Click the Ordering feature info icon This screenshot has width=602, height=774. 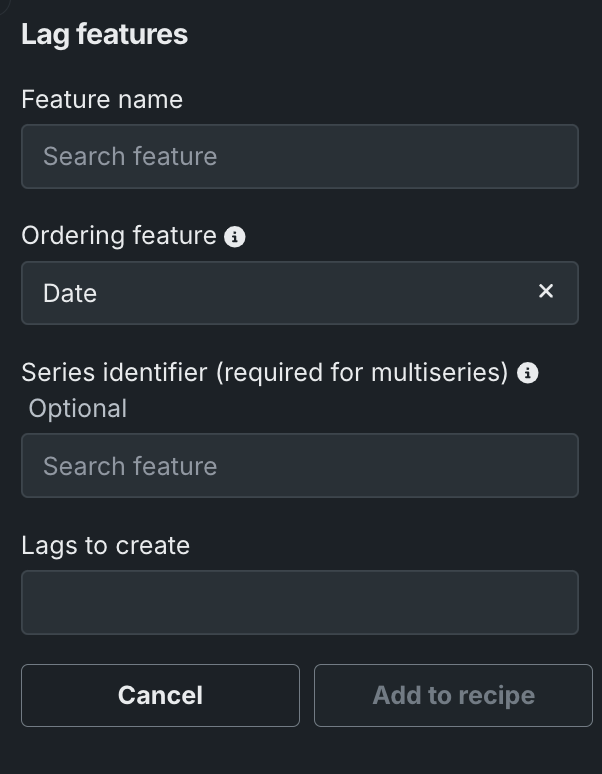[x=235, y=237]
